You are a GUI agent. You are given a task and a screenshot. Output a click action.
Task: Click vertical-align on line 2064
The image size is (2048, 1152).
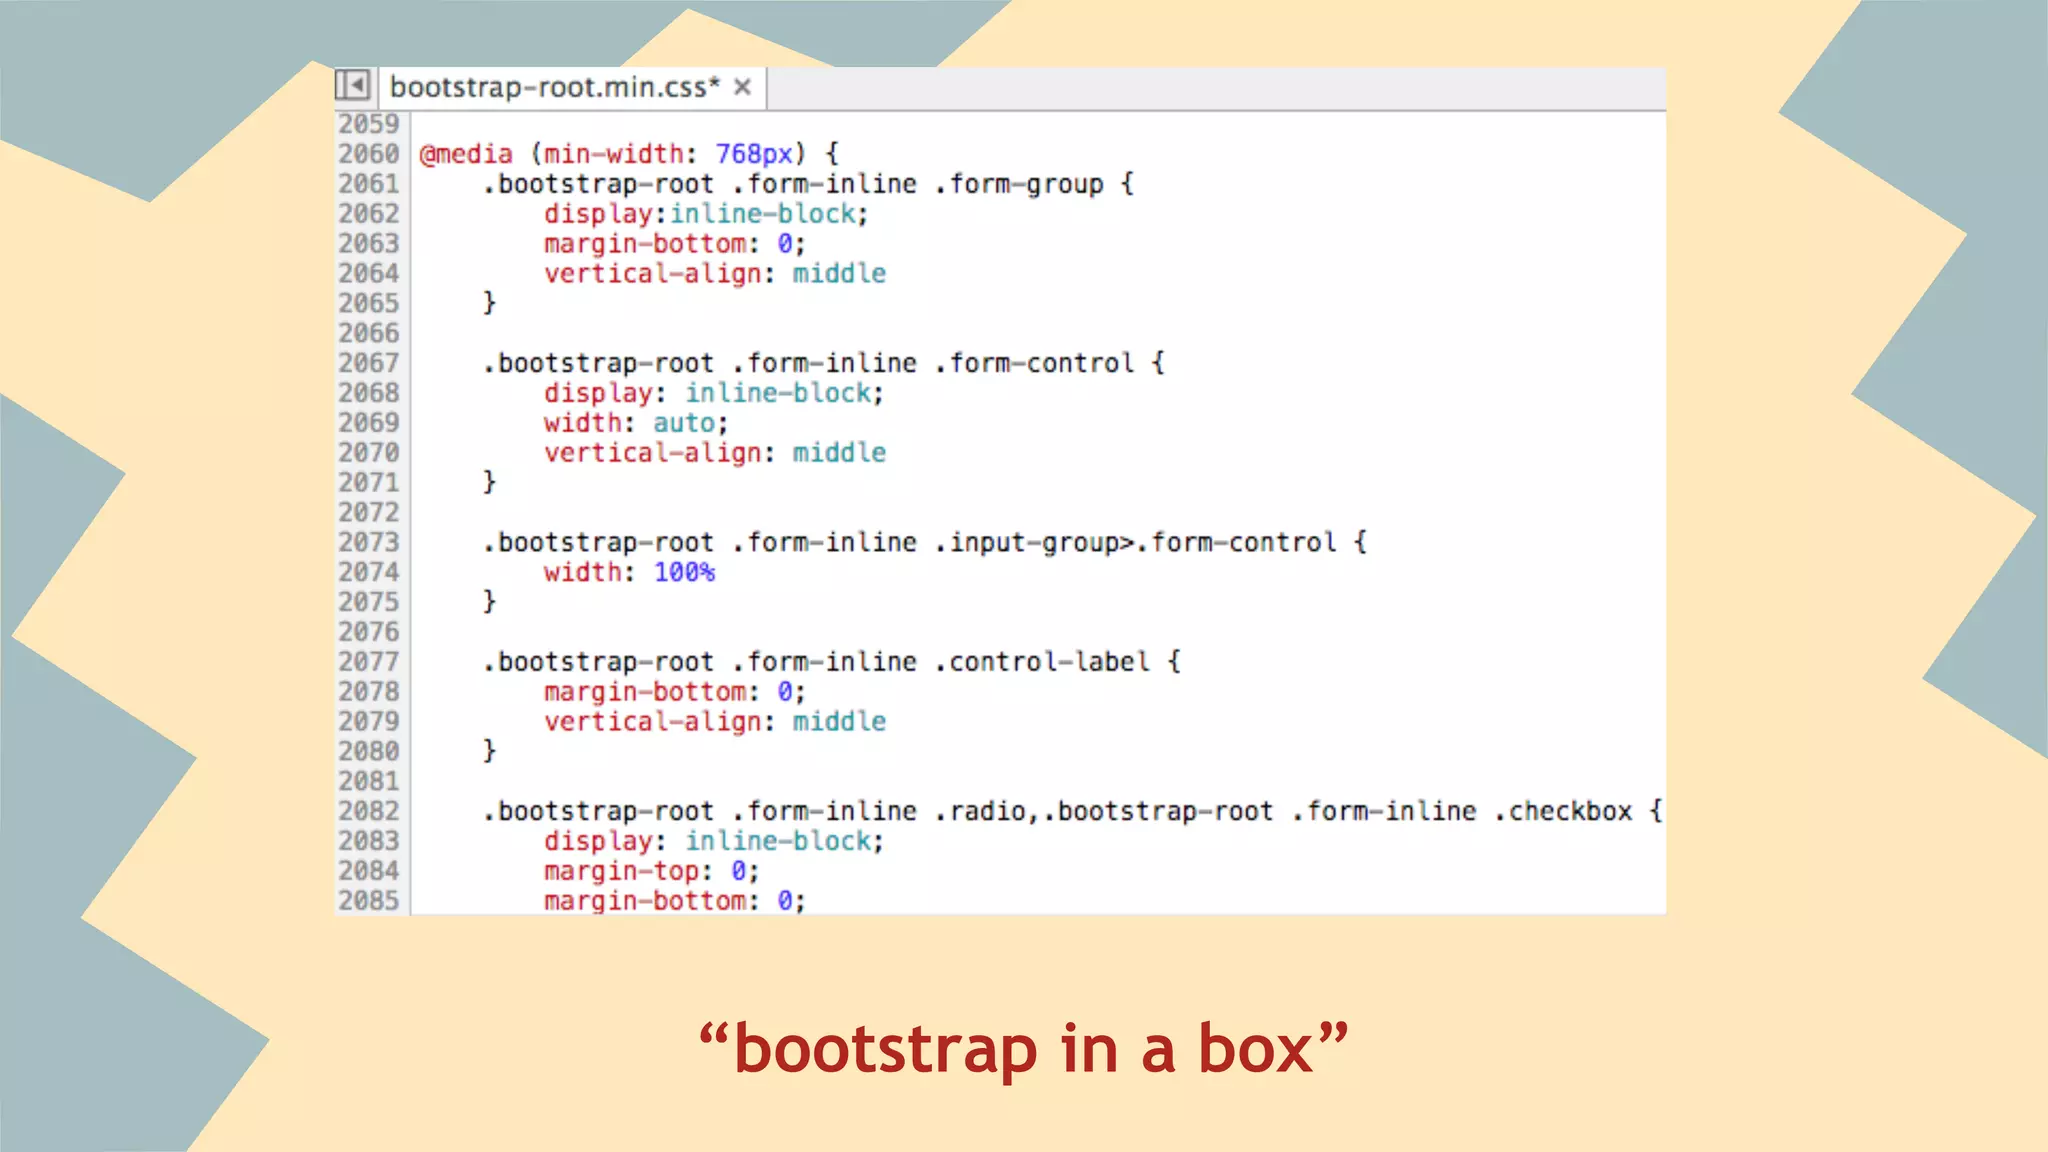pyautogui.click(x=652, y=274)
